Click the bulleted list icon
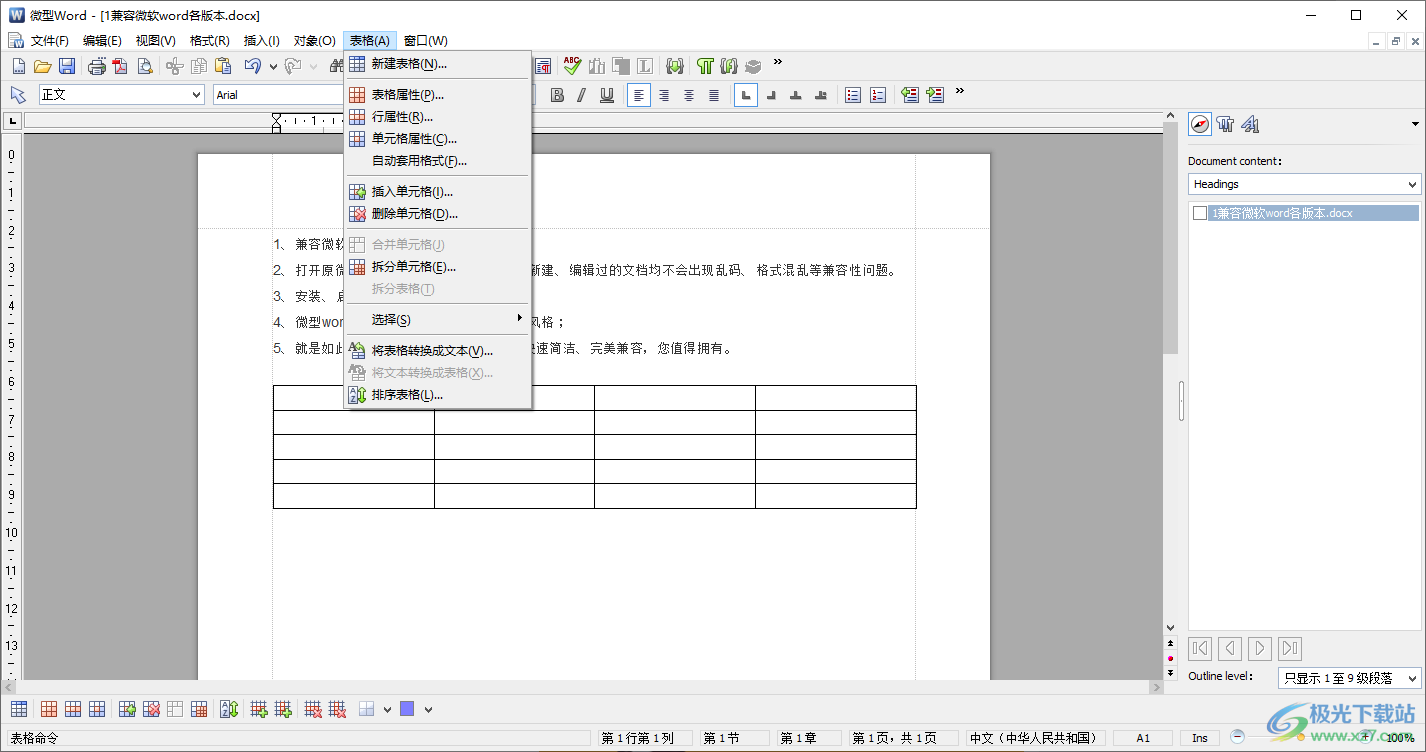 pyautogui.click(x=853, y=95)
